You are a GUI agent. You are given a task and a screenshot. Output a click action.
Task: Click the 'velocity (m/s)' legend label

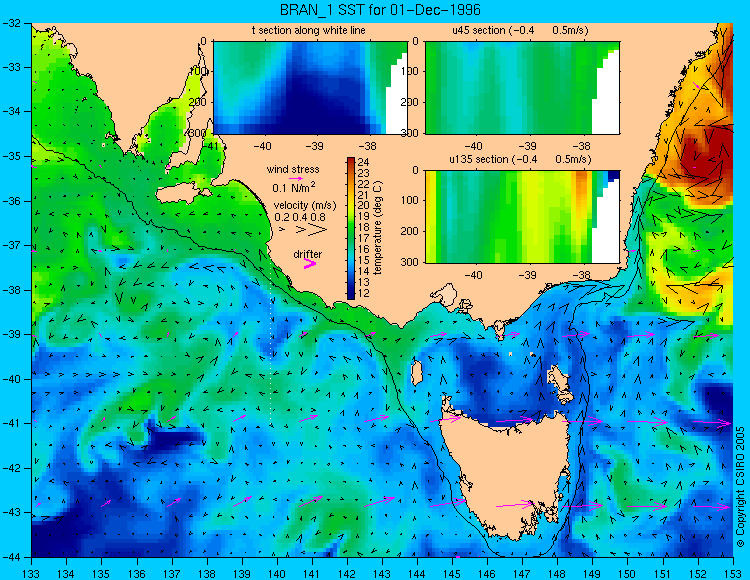pos(305,205)
